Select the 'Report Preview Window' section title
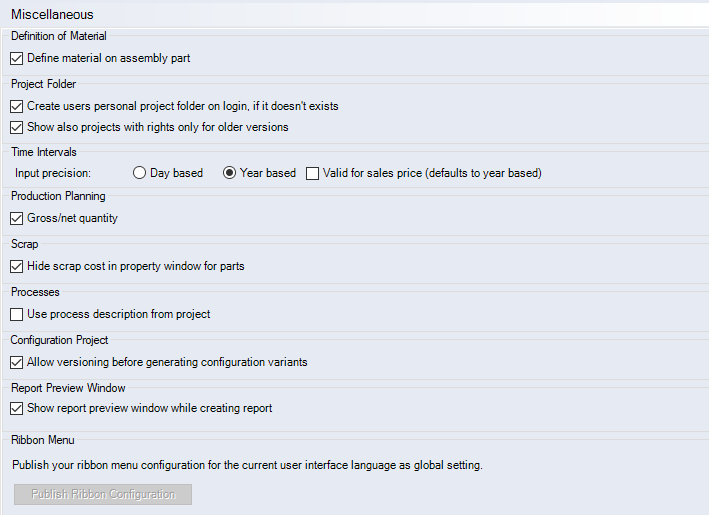The width and height of the screenshot is (709, 515). [68, 388]
